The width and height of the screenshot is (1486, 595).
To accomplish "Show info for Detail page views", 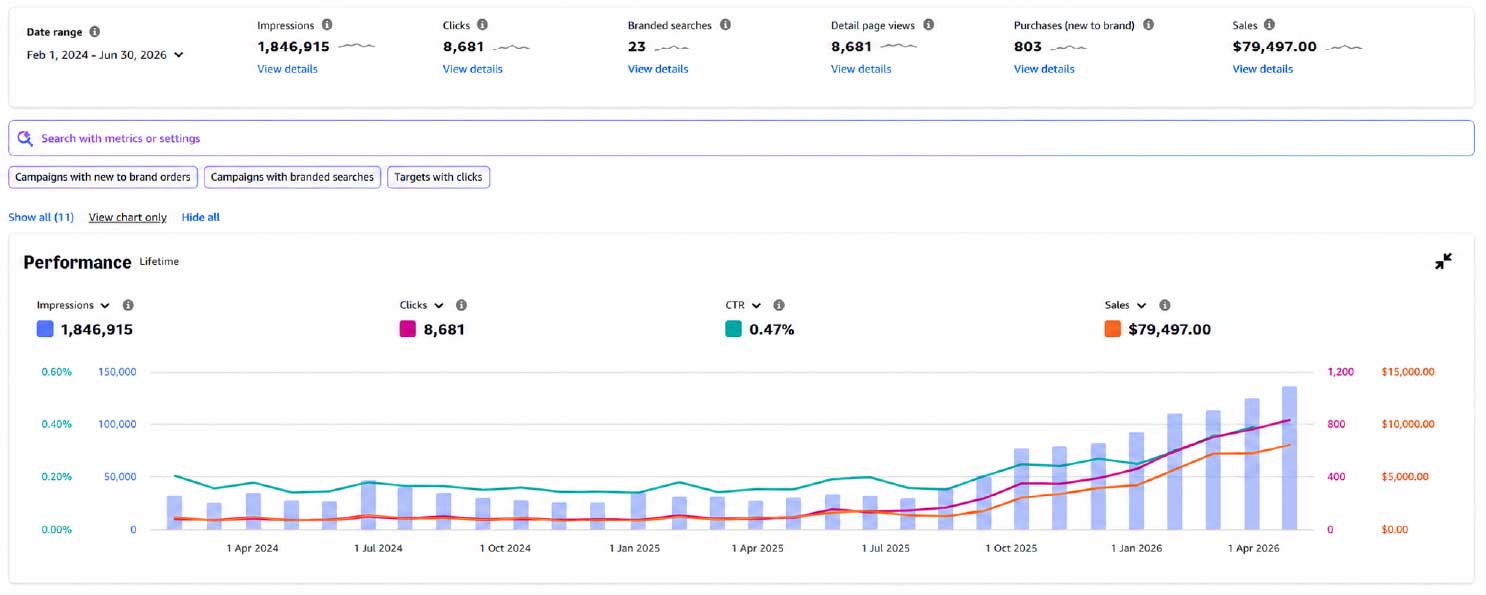I will (x=928, y=25).
